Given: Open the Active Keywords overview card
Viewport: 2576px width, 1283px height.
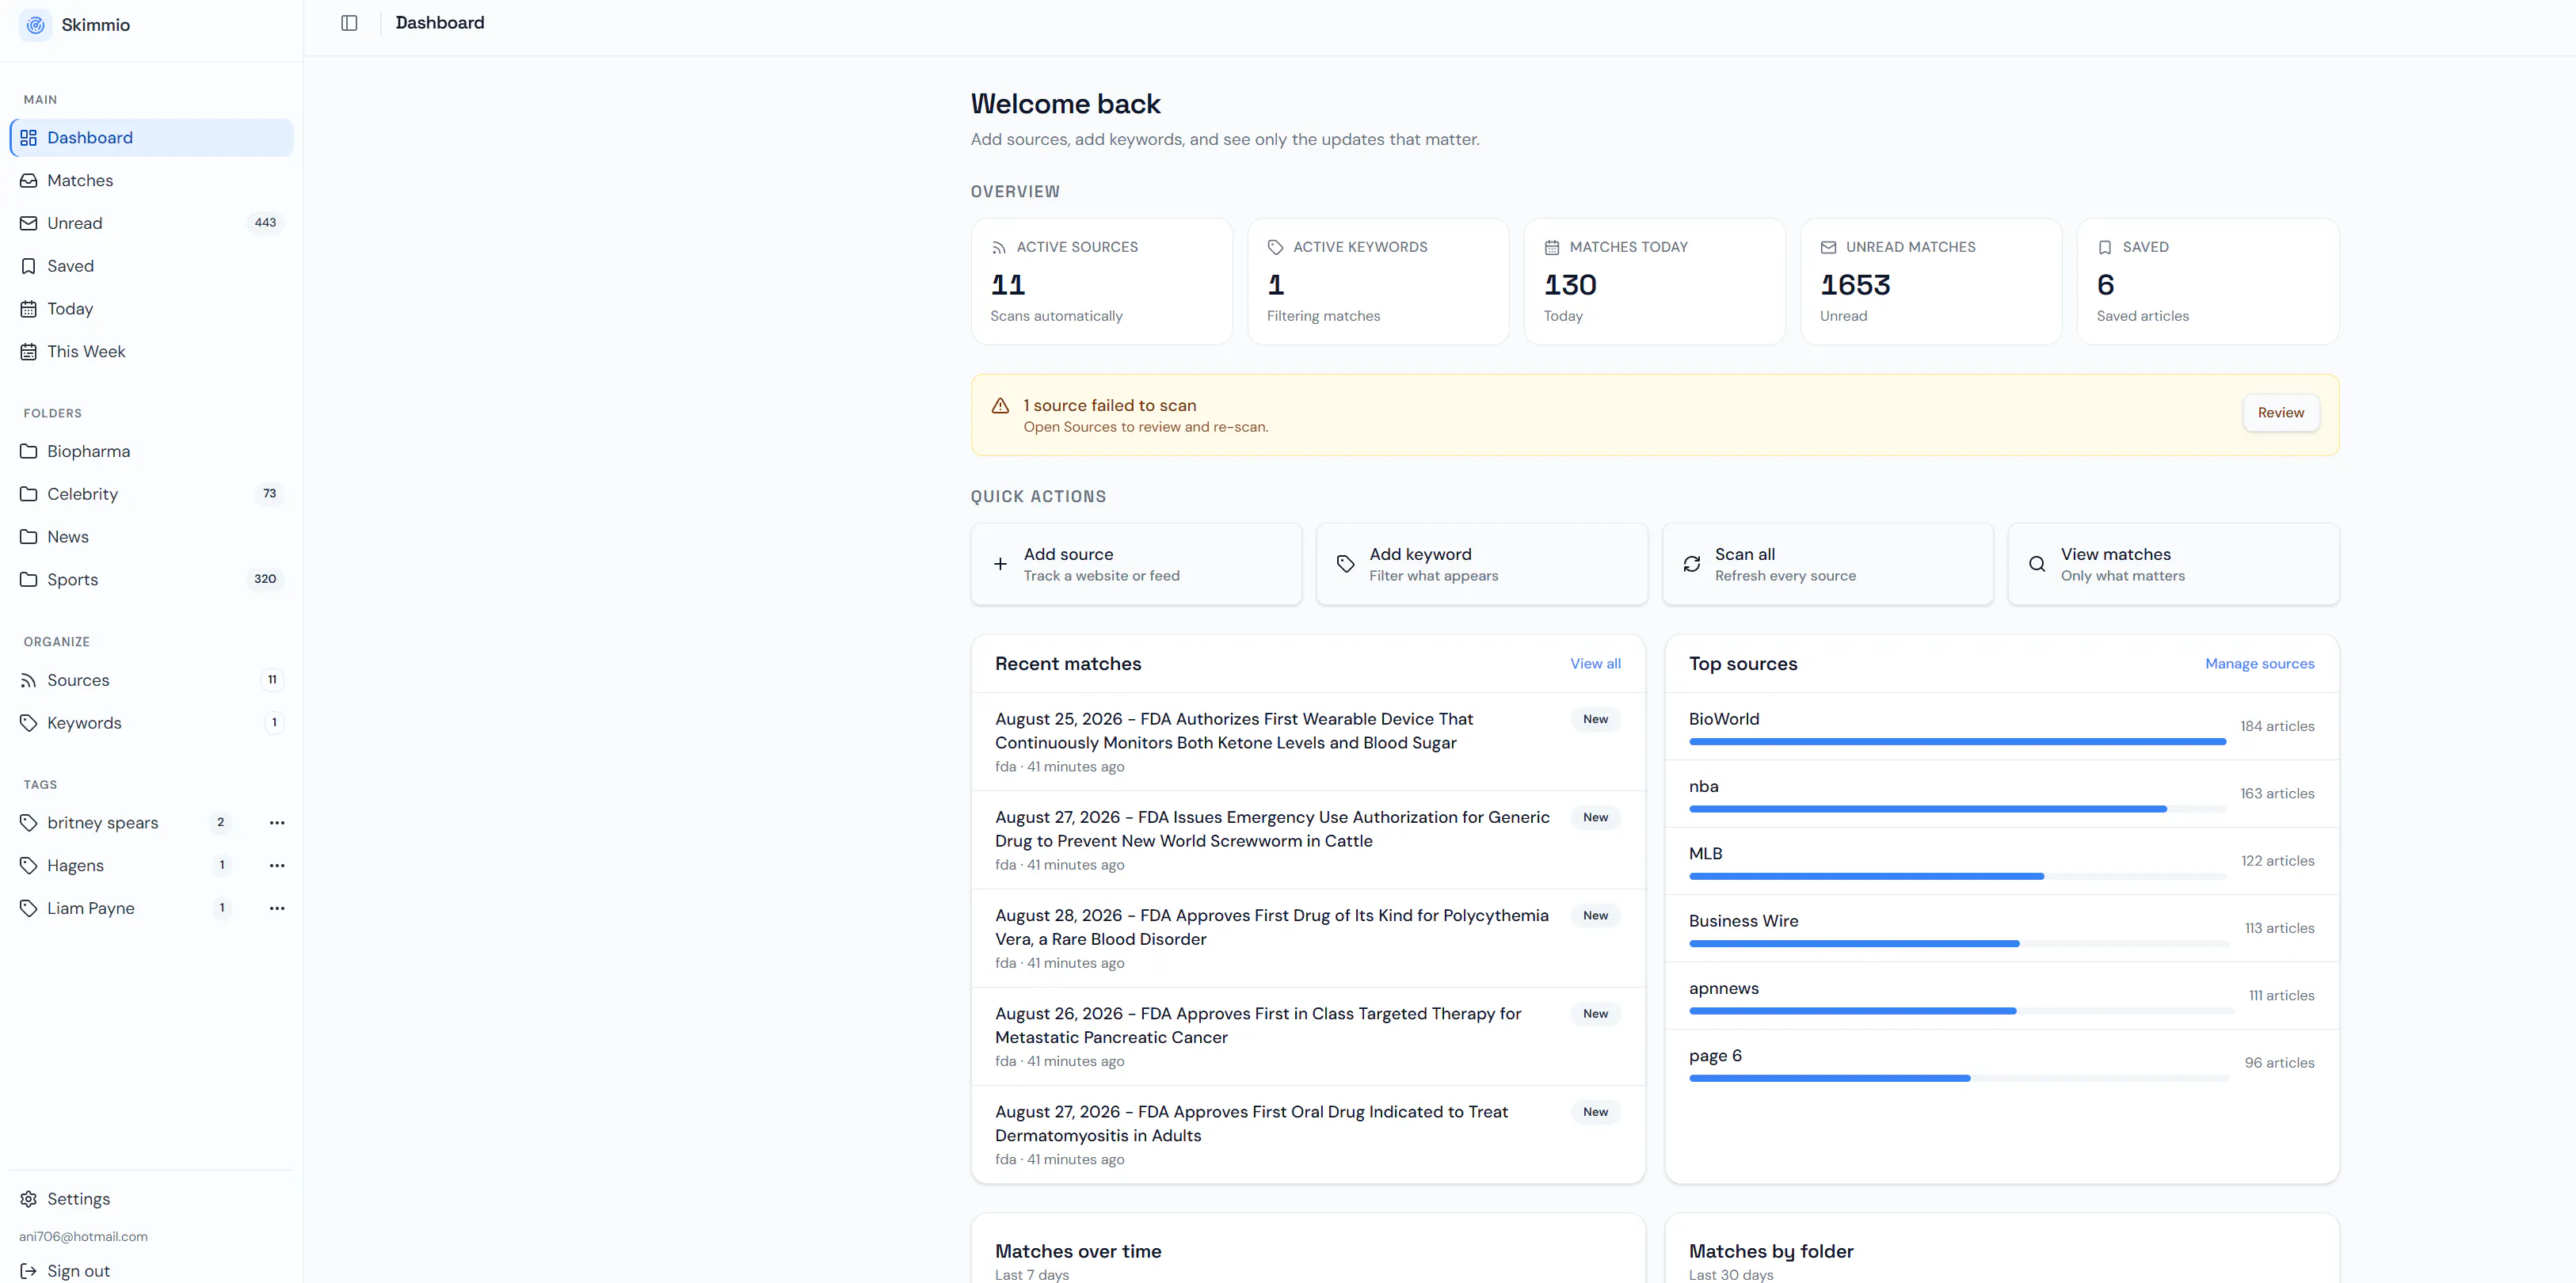Looking at the screenshot, I should pyautogui.click(x=1378, y=282).
